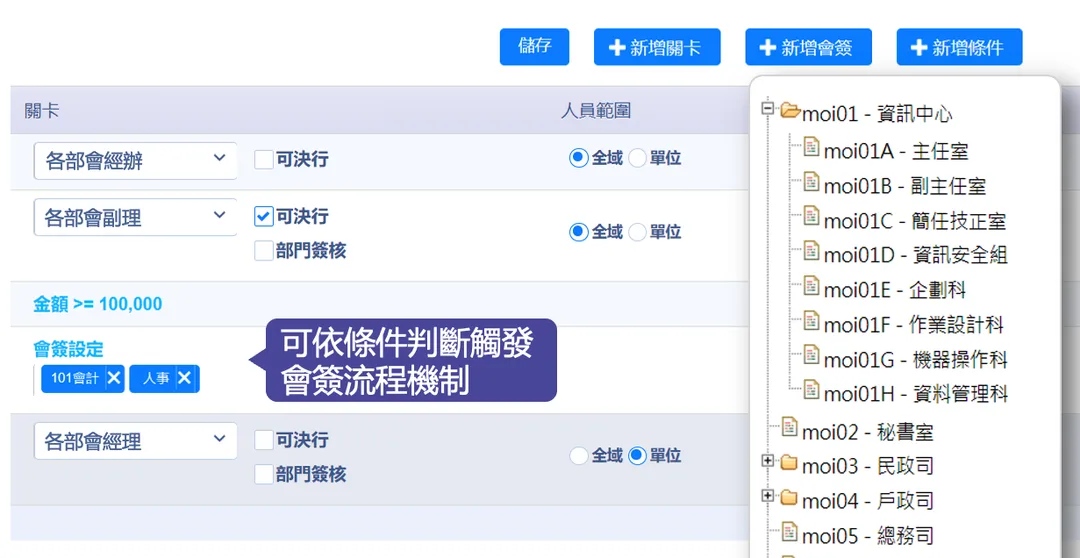Click the document icon of moi05 總務司

790,531
